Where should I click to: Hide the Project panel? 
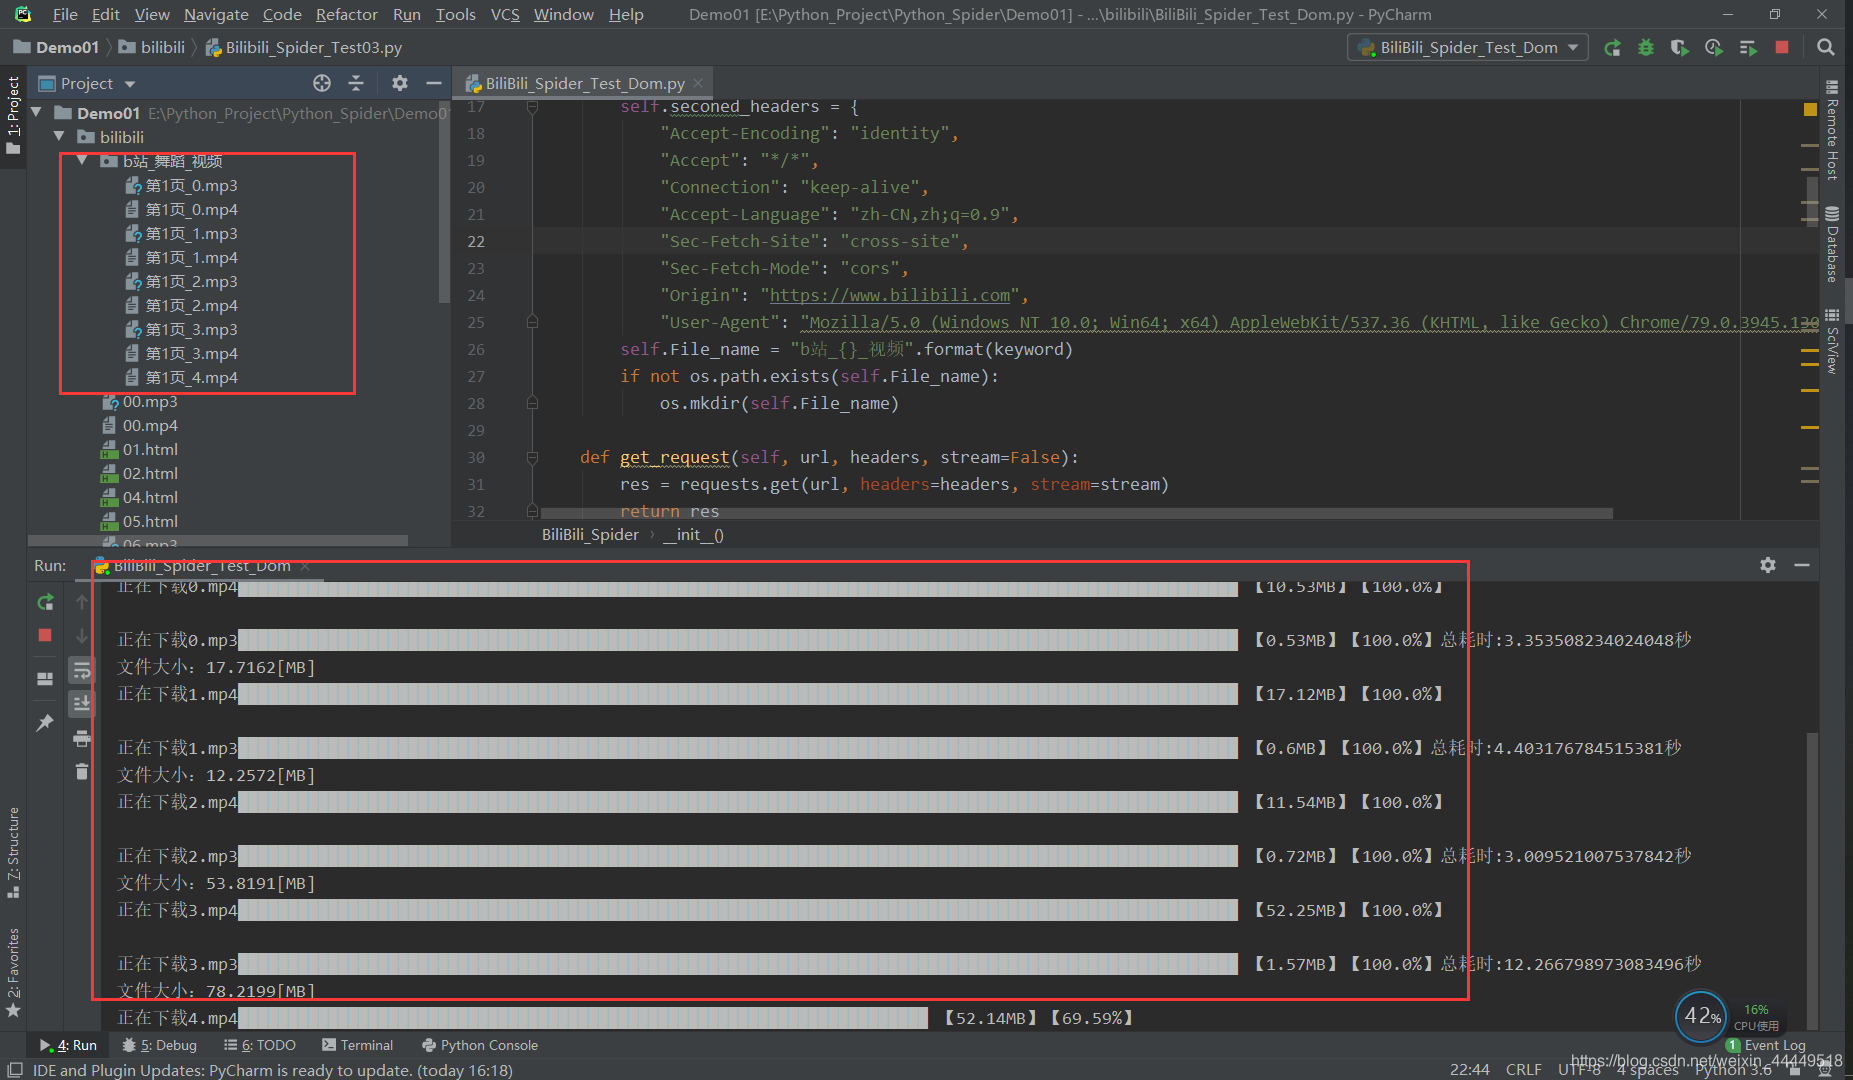tap(434, 83)
